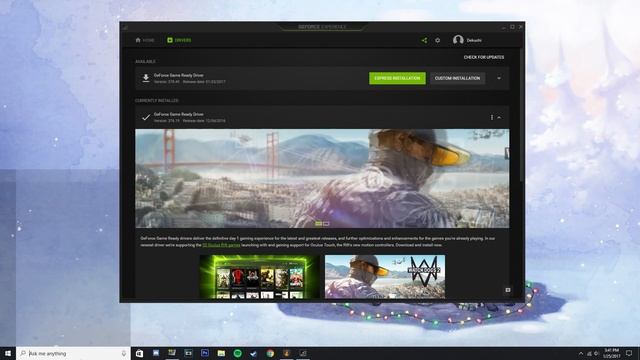Open the Oculus games link in description
The width and height of the screenshot is (640, 360).
221,245
